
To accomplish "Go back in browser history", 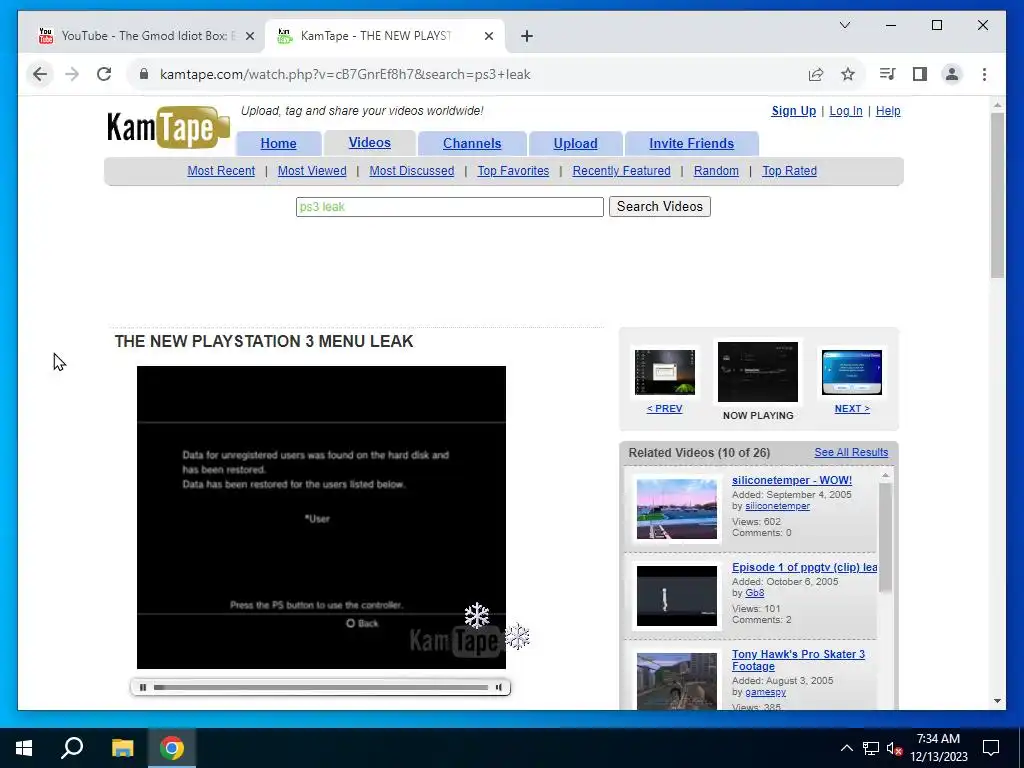I will coord(40,74).
